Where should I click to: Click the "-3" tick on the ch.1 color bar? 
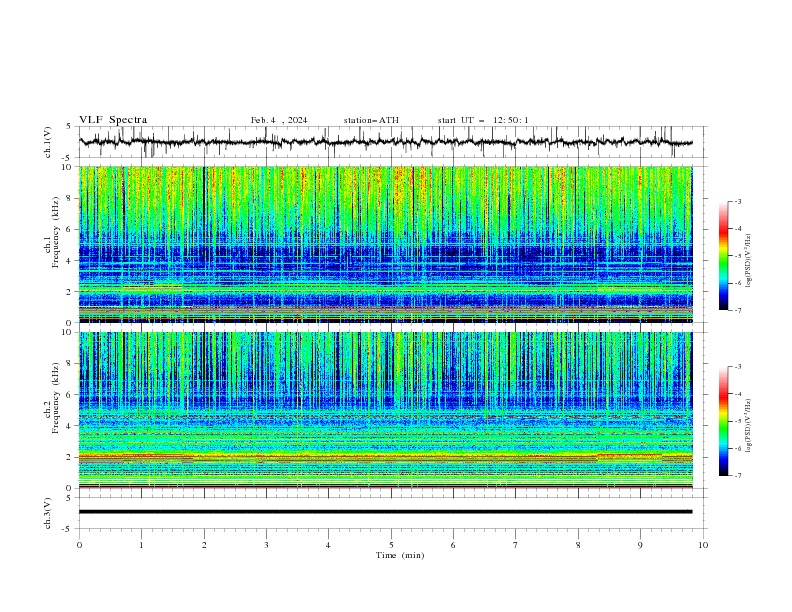click(x=738, y=201)
